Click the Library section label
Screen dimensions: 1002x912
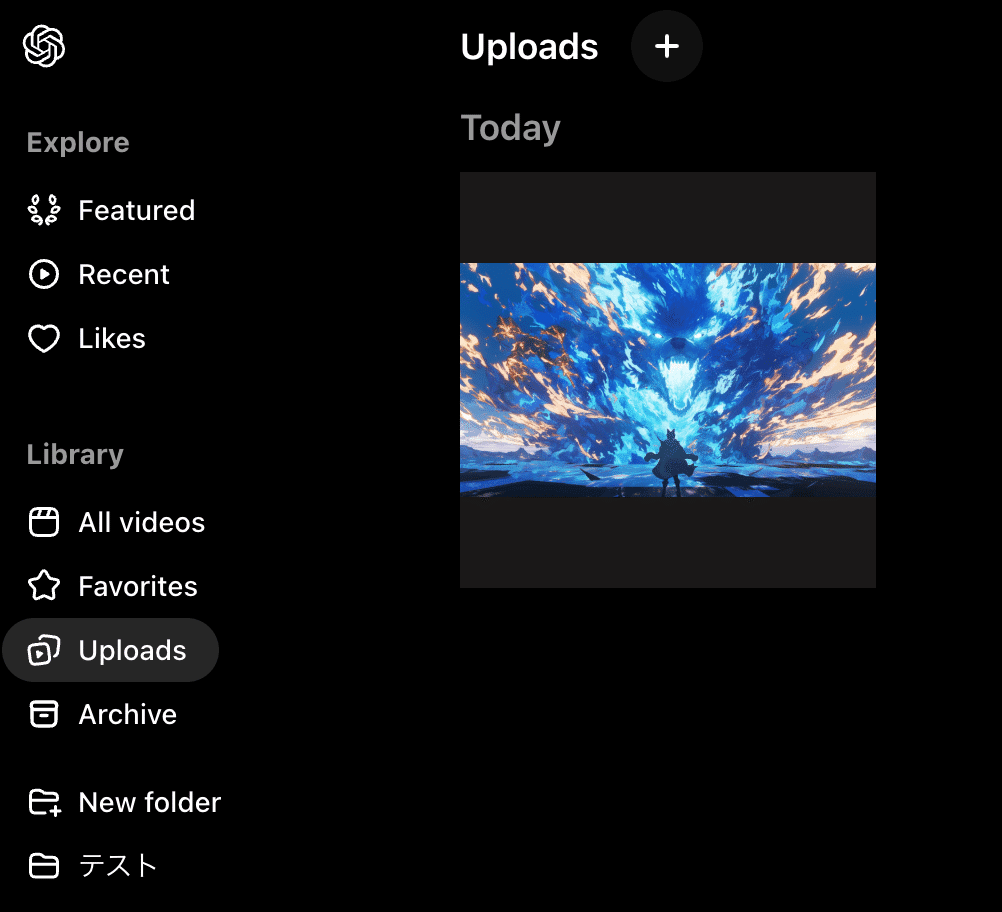click(75, 454)
